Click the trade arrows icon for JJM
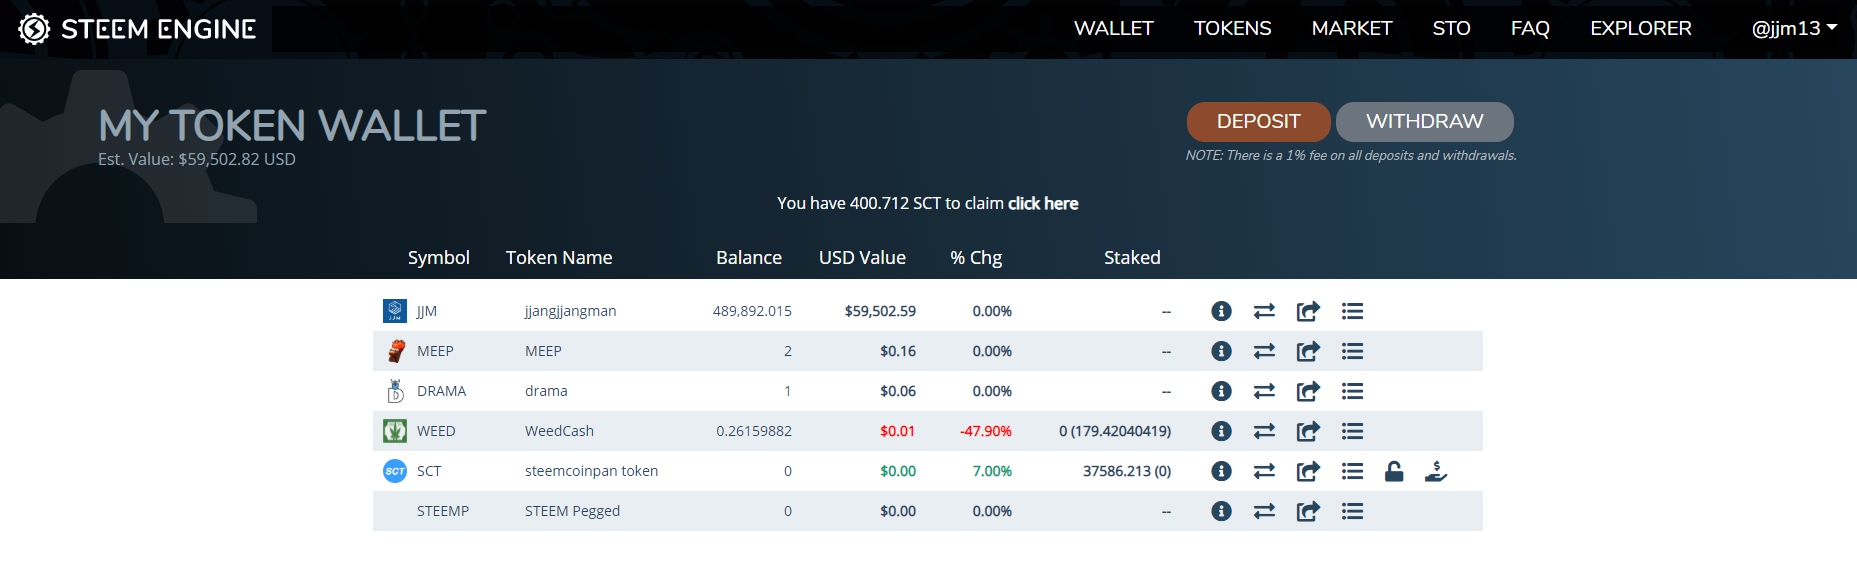The width and height of the screenshot is (1857, 587). click(1264, 311)
